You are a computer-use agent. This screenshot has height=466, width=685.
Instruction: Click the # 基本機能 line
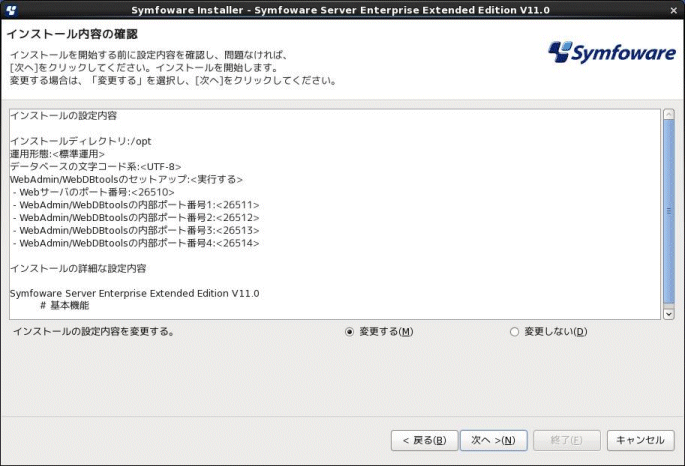click(64, 305)
